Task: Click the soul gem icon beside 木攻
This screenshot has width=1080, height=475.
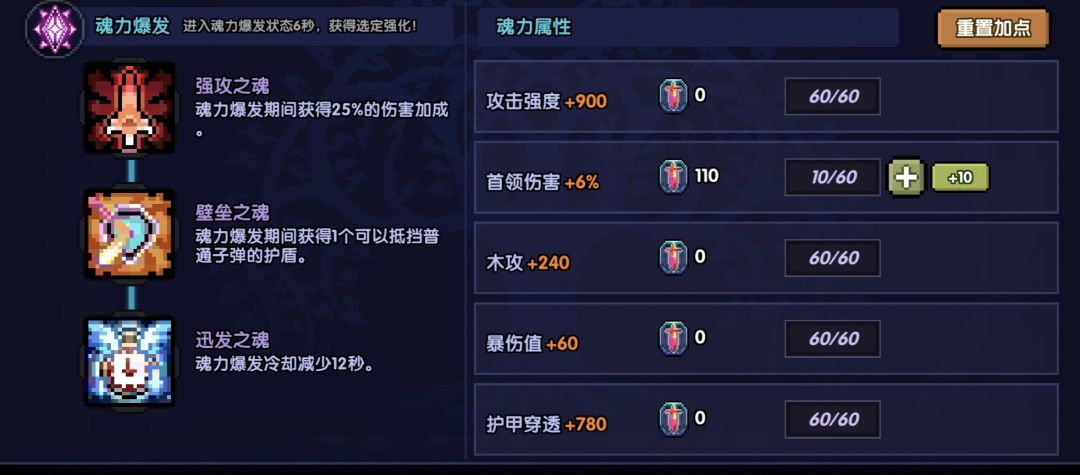Action: (673, 258)
